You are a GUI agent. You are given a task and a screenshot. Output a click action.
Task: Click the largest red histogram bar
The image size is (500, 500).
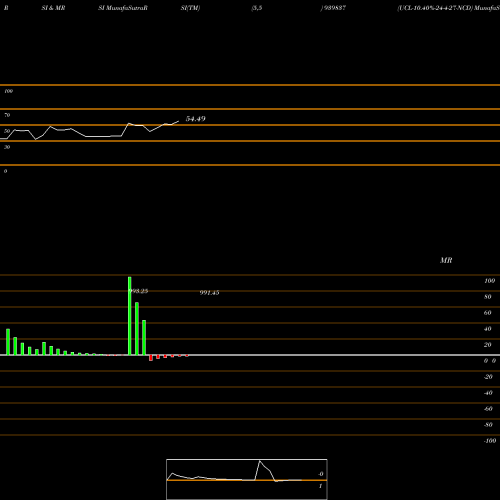(151, 358)
